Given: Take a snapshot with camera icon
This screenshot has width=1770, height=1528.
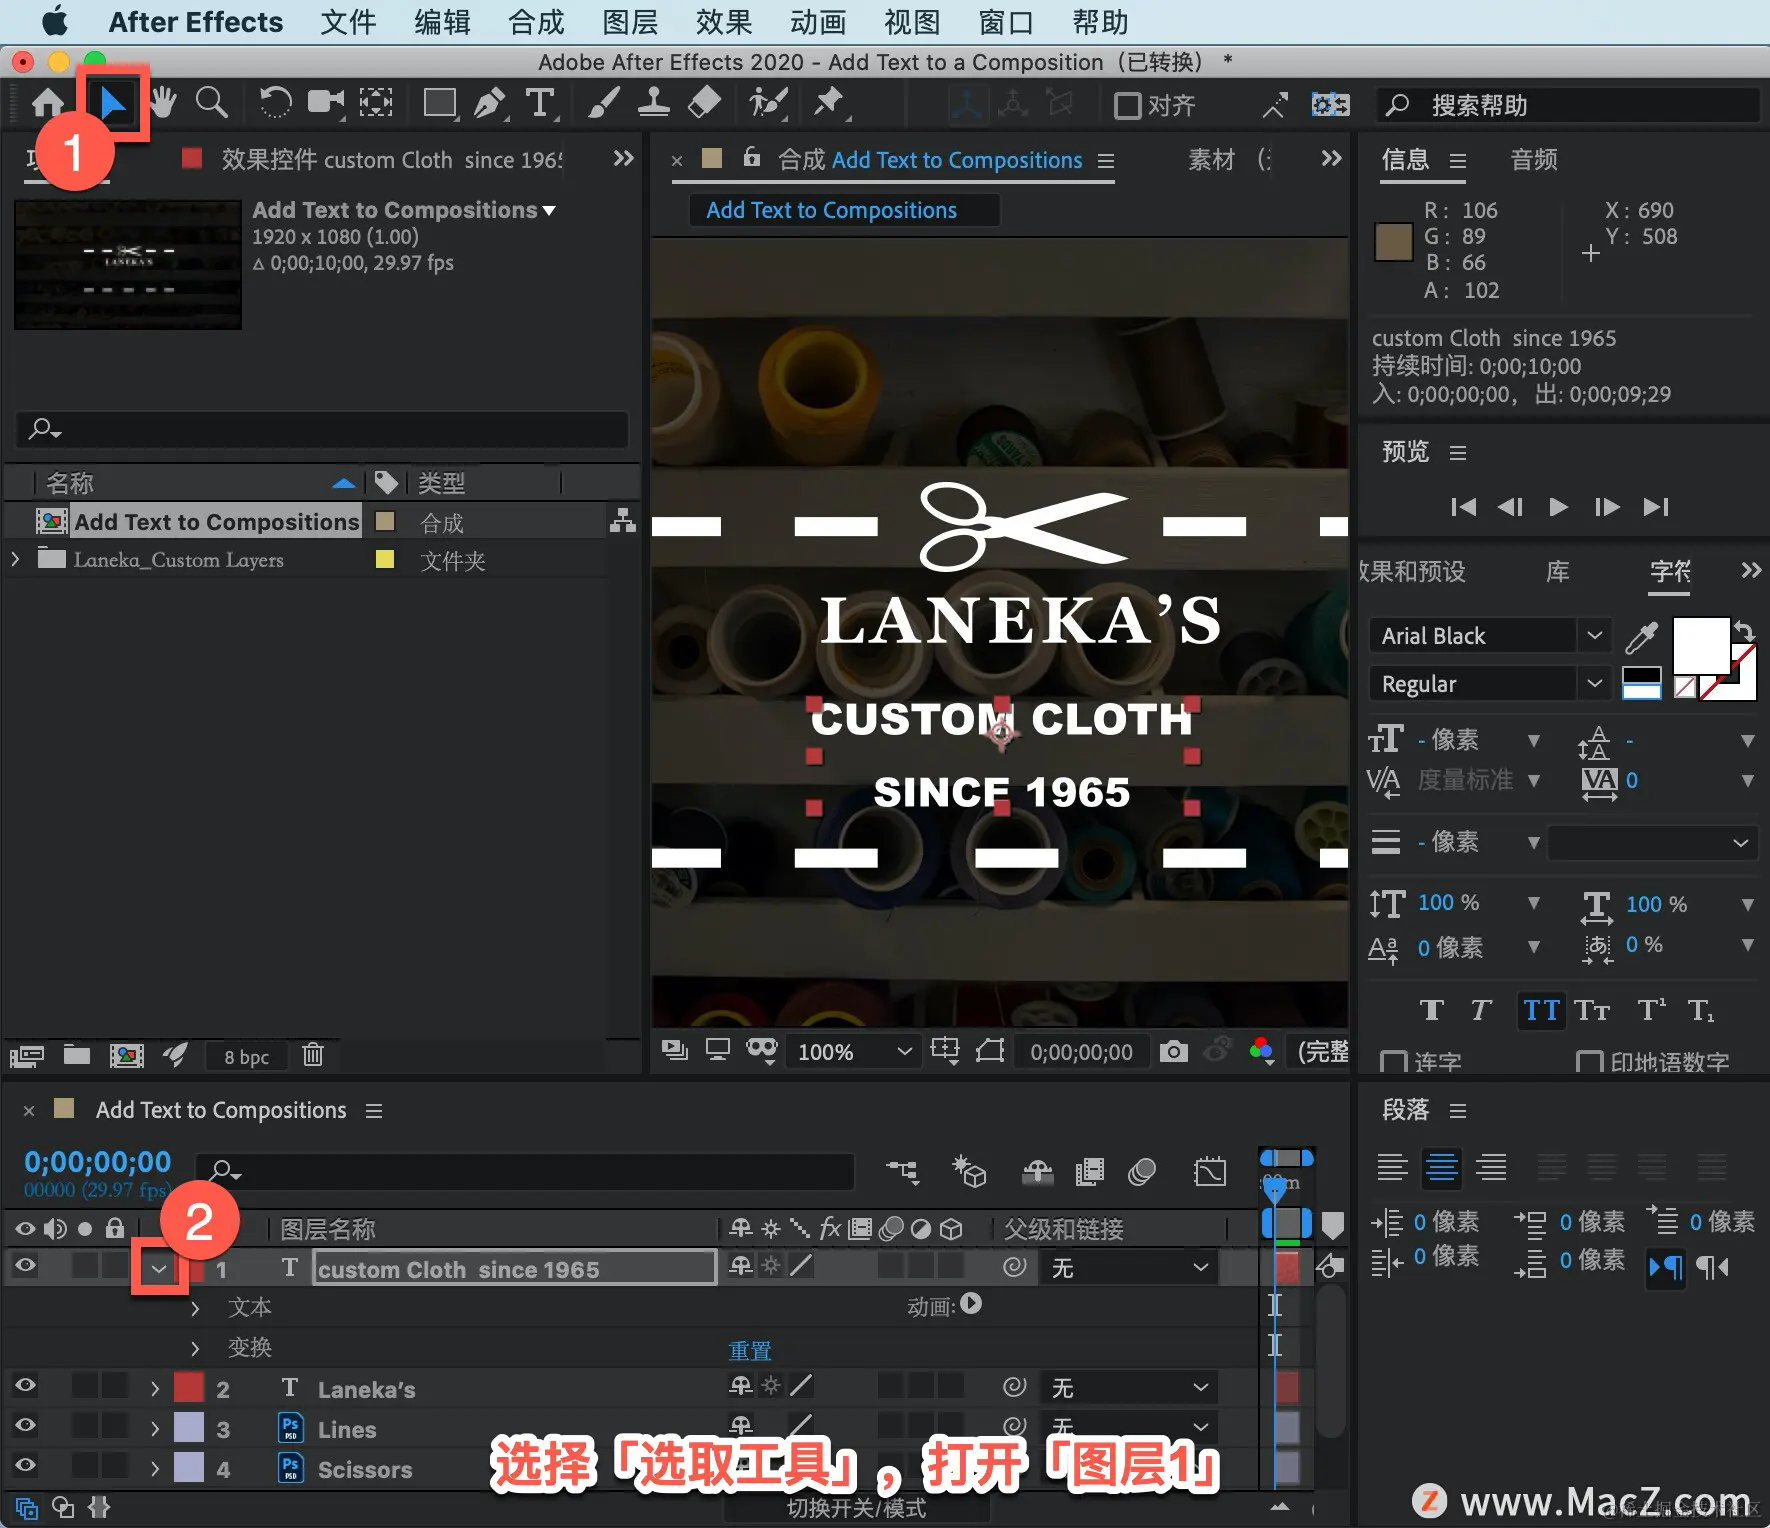Looking at the screenshot, I should [x=1173, y=1051].
